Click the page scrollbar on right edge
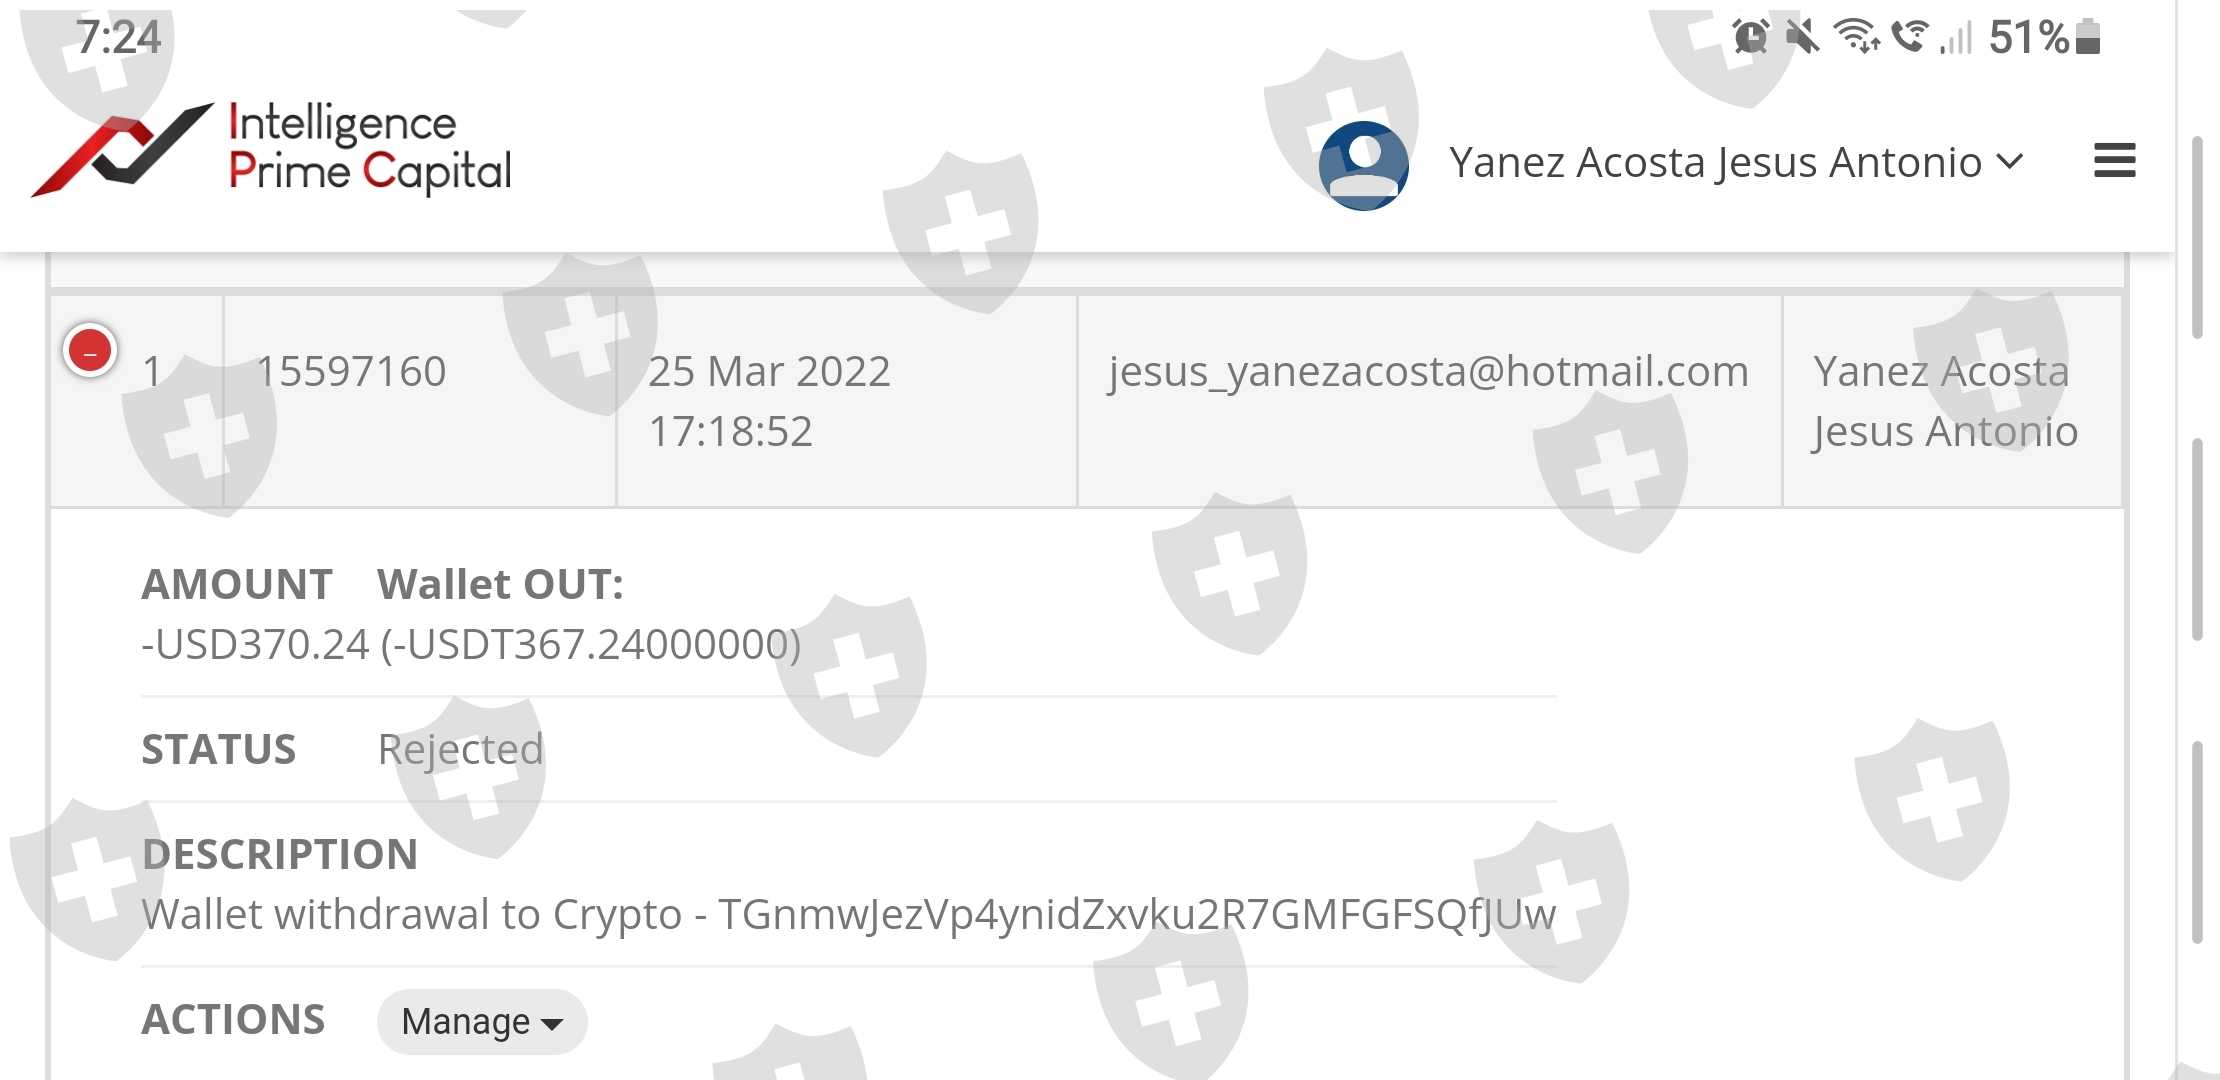2220x1080 pixels. pos(2197,540)
